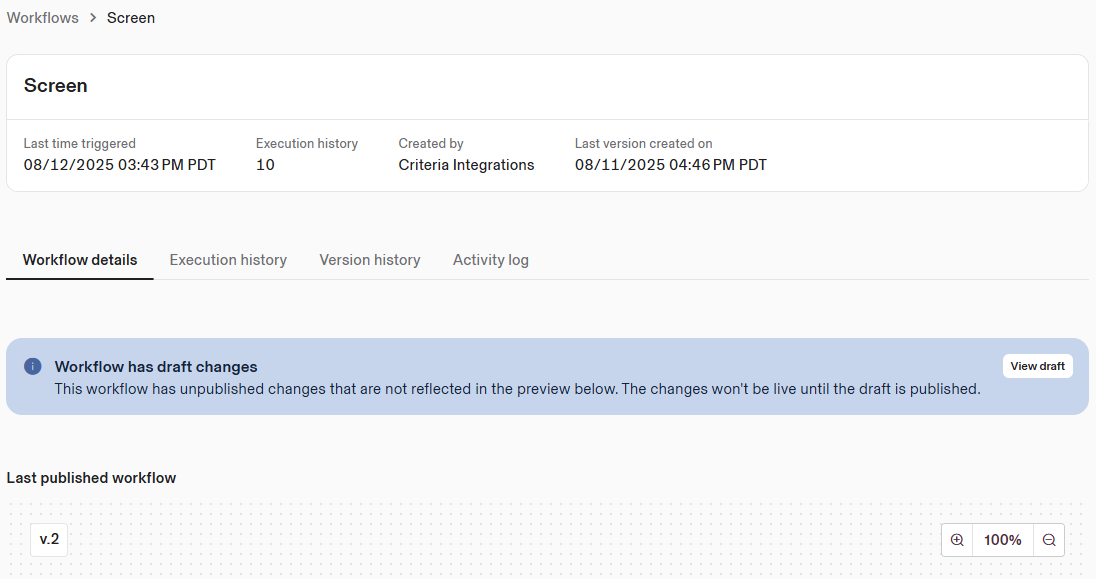Image resolution: width=1096 pixels, height=579 pixels.
Task: Click the last time triggered timestamp
Action: (x=120, y=165)
